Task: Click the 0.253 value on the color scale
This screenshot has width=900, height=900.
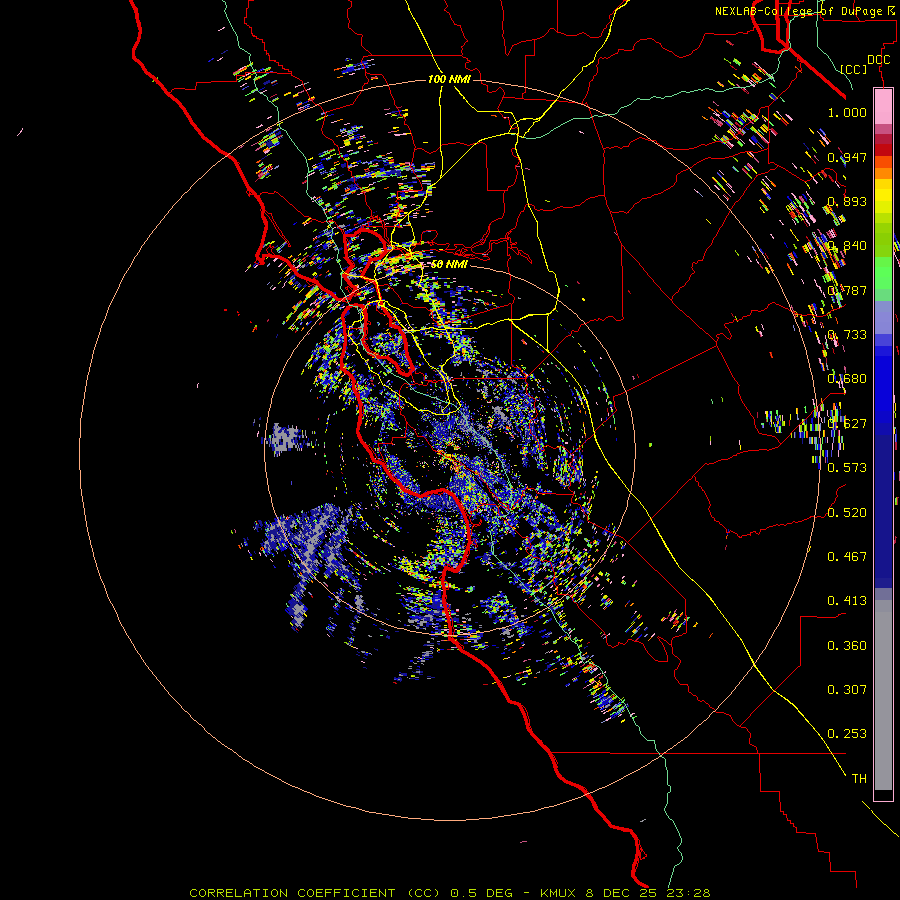Action: (x=847, y=734)
